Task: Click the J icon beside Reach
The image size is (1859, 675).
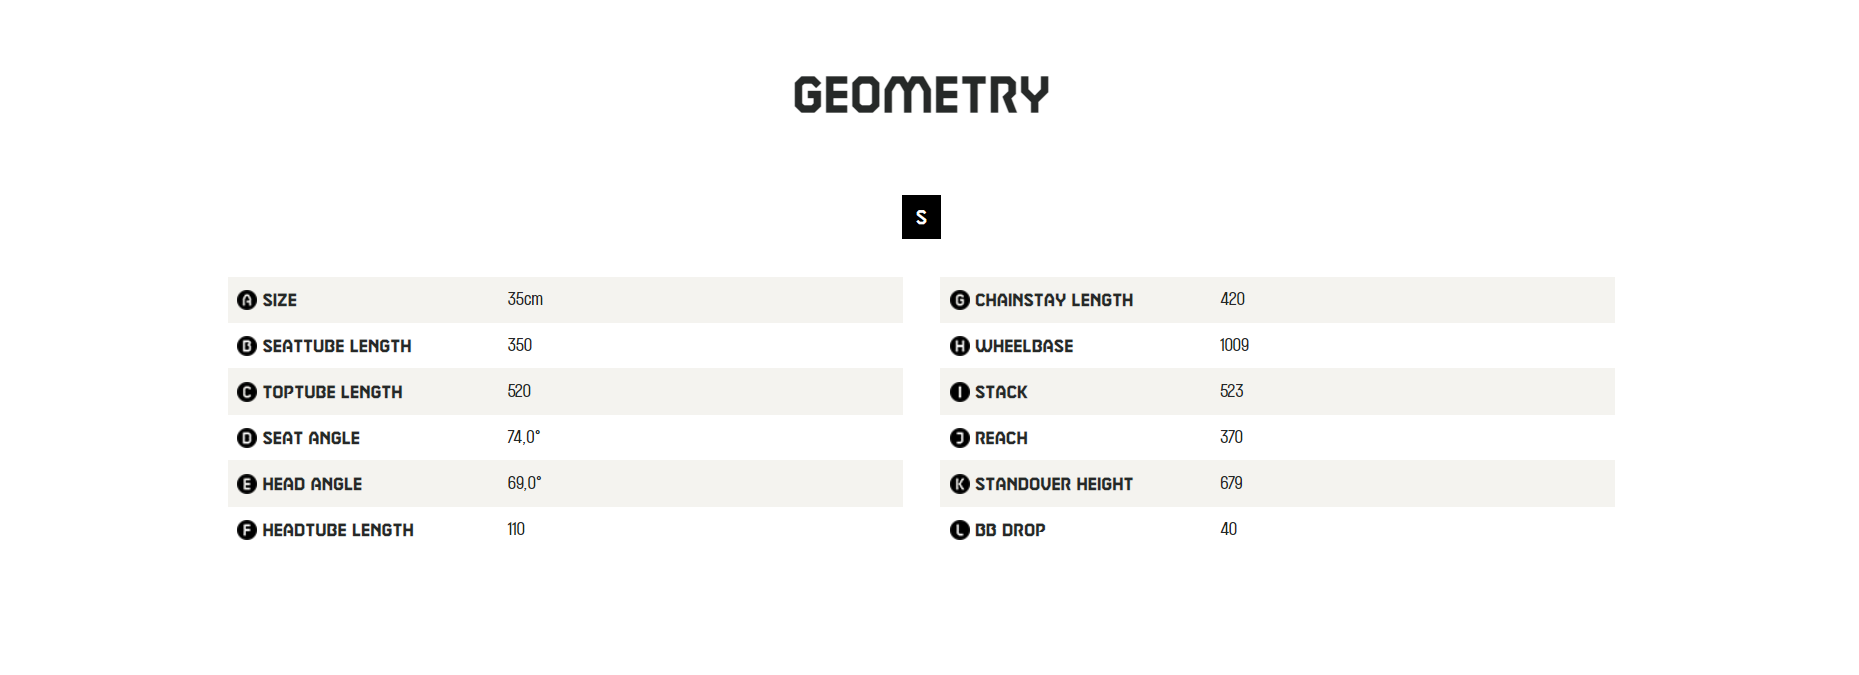Action: point(960,438)
